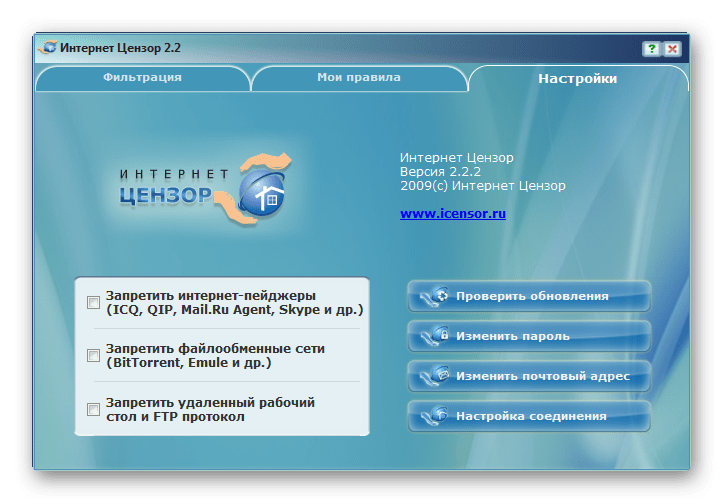724x504 pixels.
Task: Visit the www.icensor.ru link
Action: tap(452, 214)
